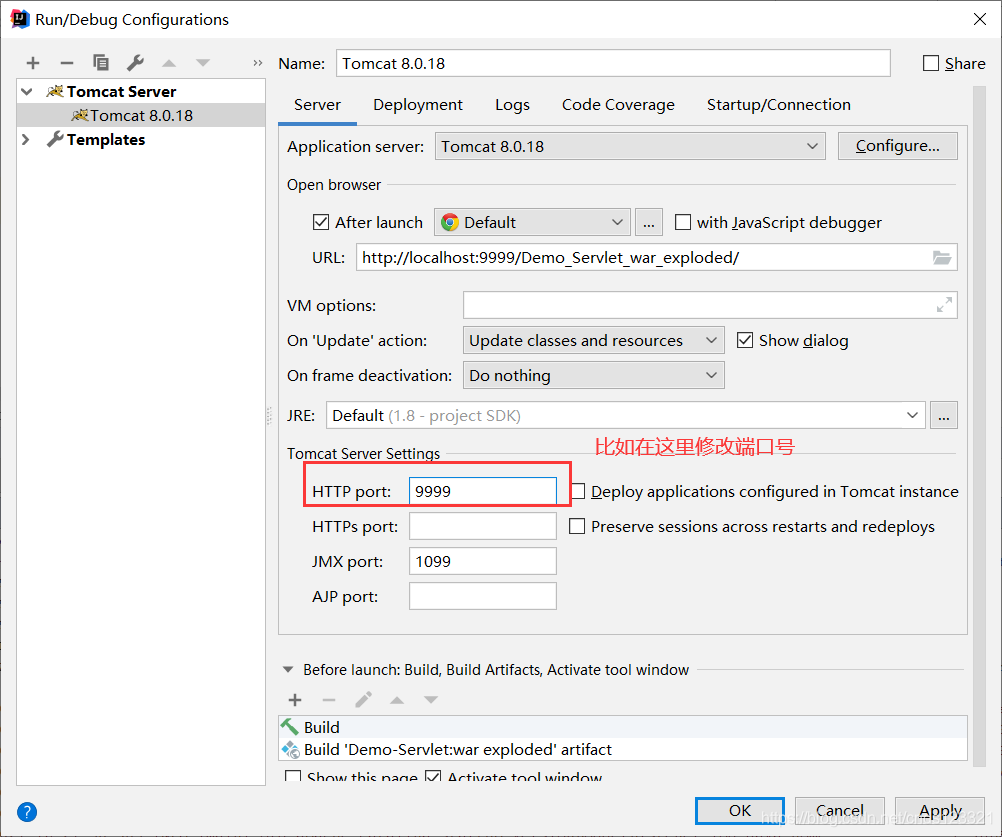
Task: Expand VM options field icon
Action: [x=944, y=305]
